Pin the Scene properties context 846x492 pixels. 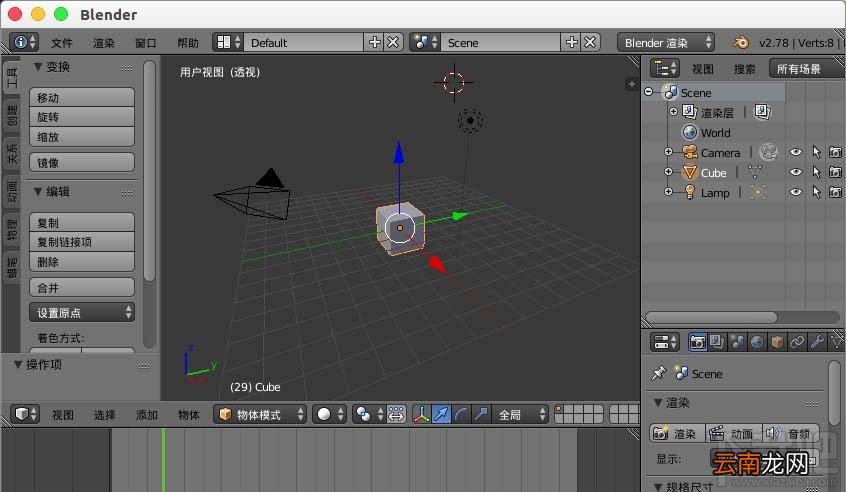658,373
